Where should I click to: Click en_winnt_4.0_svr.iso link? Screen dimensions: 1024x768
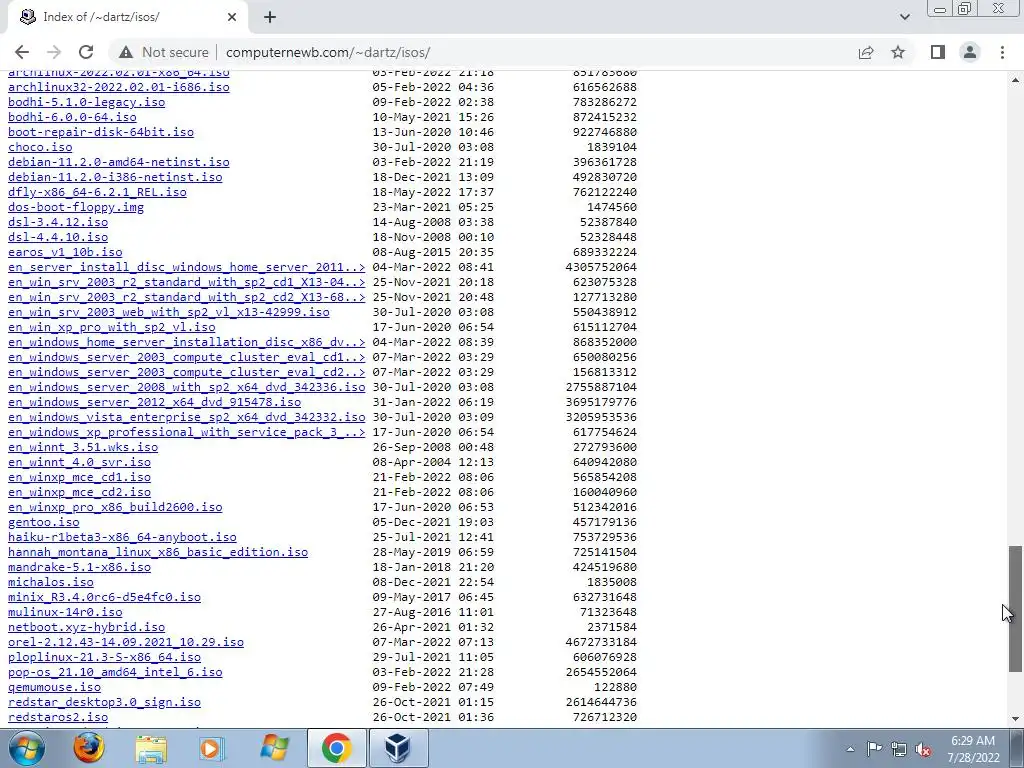79,462
